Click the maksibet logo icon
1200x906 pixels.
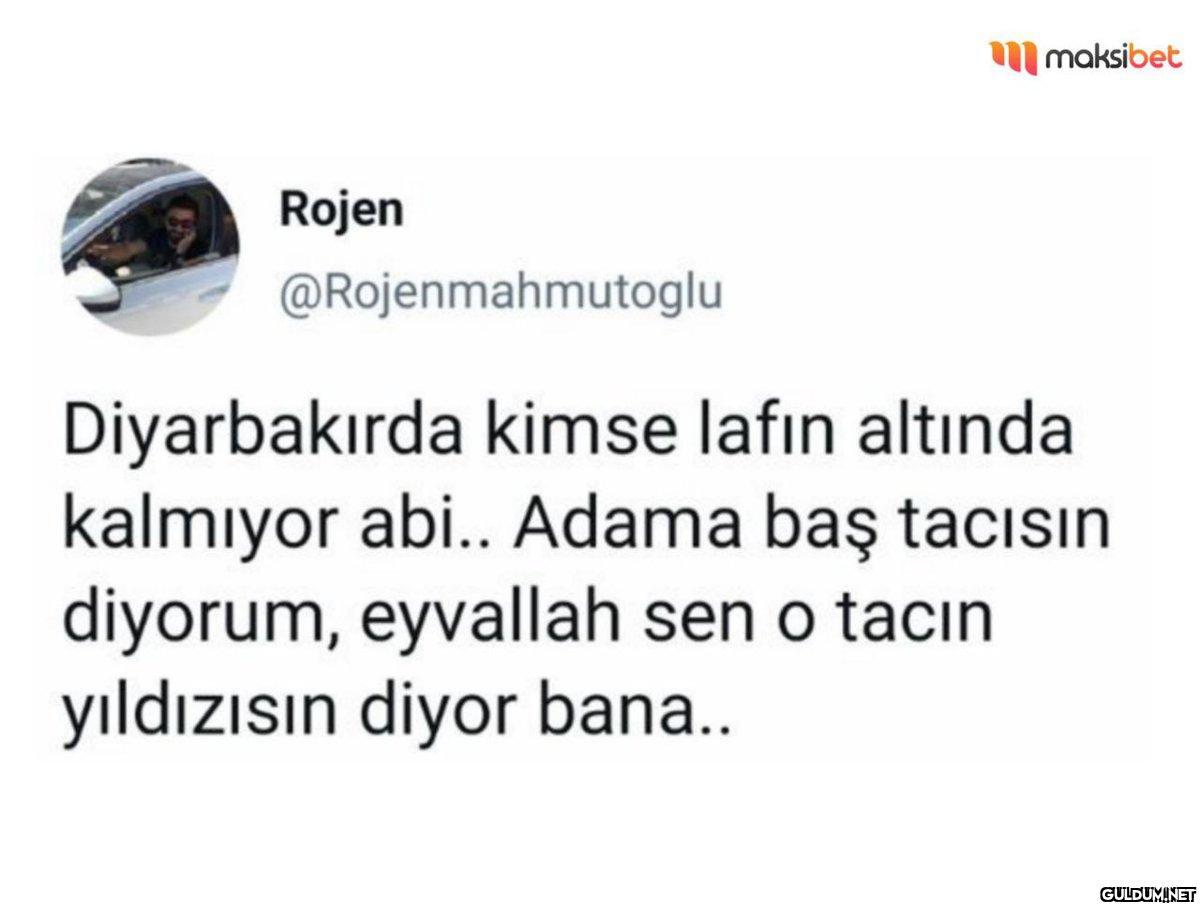[1014, 56]
